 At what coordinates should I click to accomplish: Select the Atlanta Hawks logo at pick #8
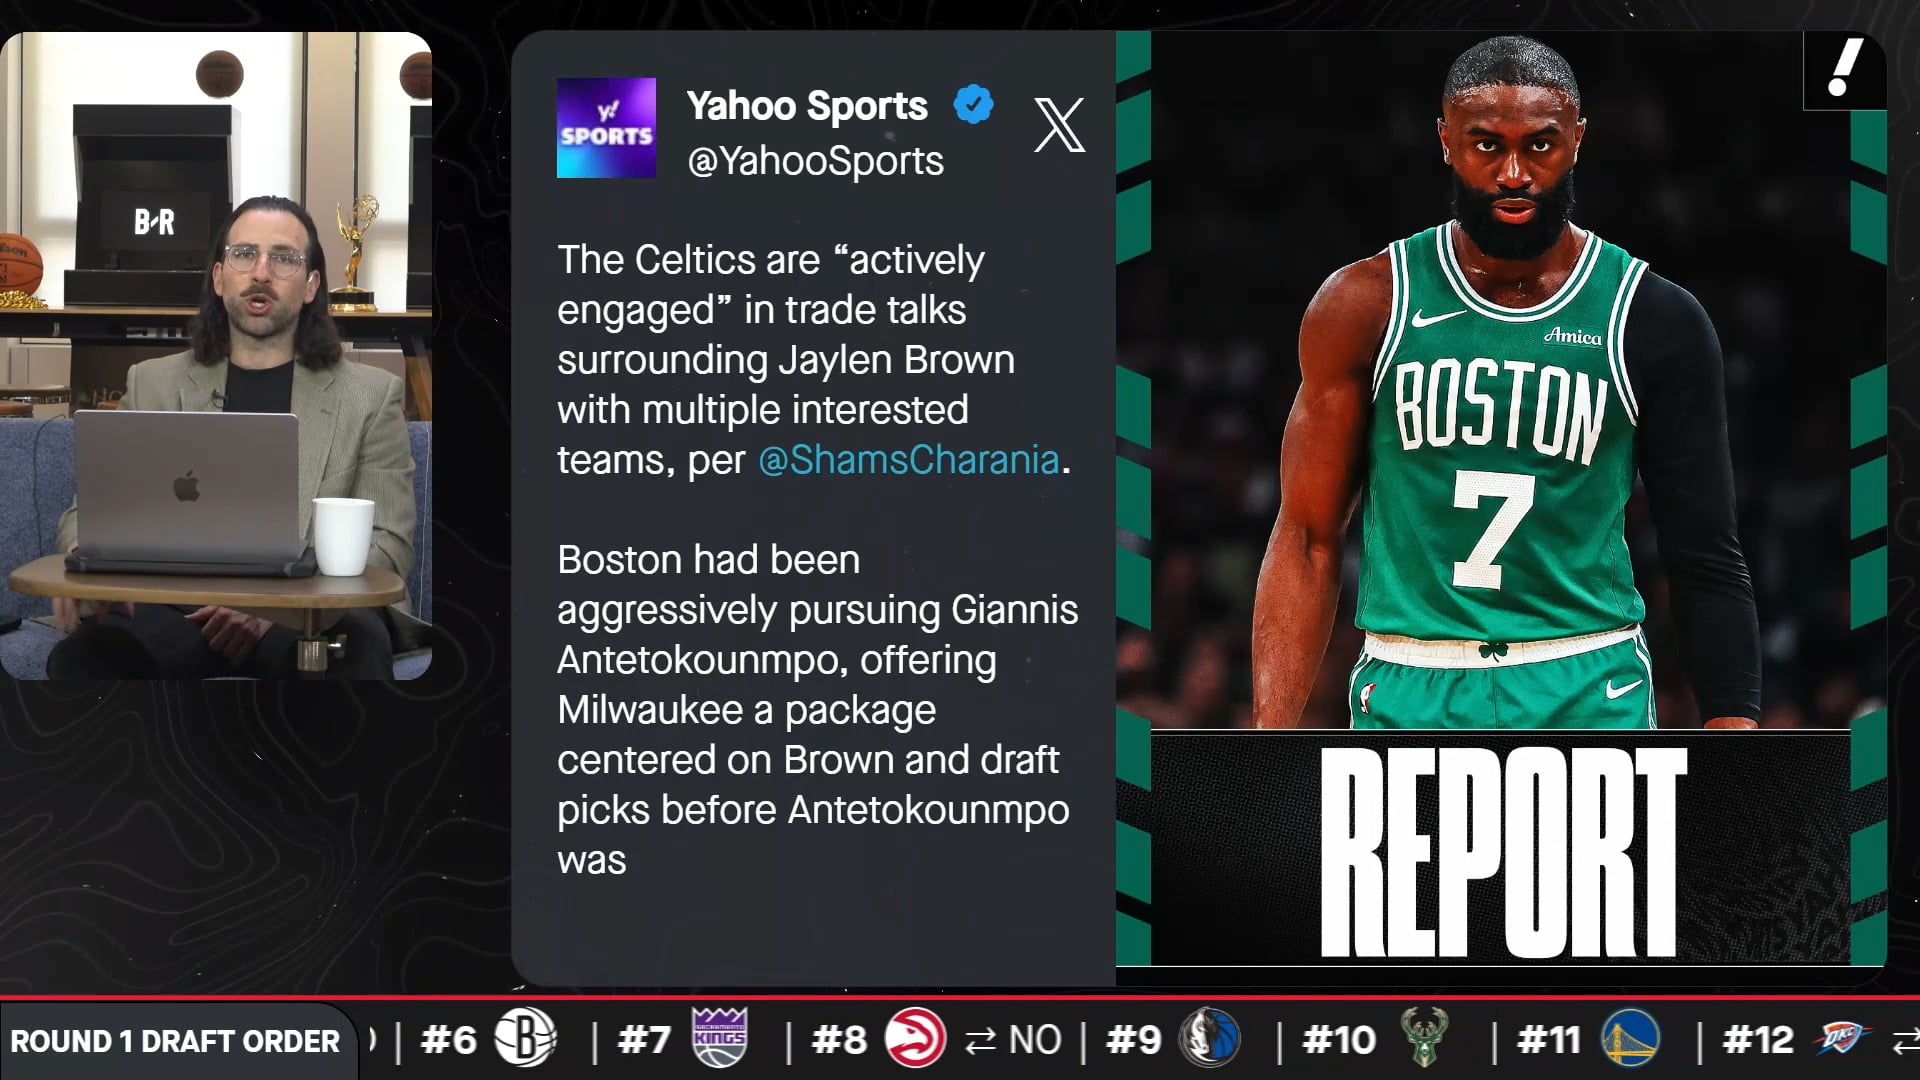[x=915, y=1039]
